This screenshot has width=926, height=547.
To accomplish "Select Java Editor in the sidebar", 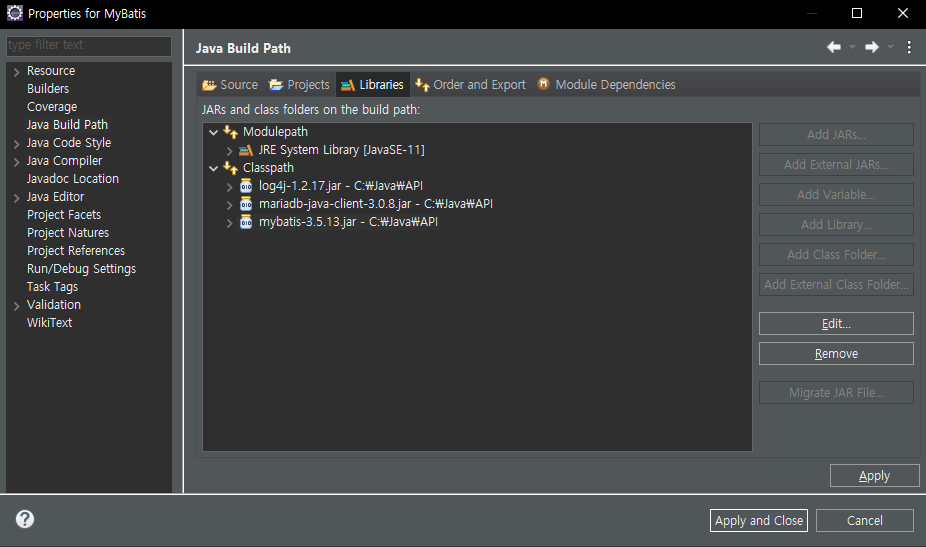I will coord(56,197).
